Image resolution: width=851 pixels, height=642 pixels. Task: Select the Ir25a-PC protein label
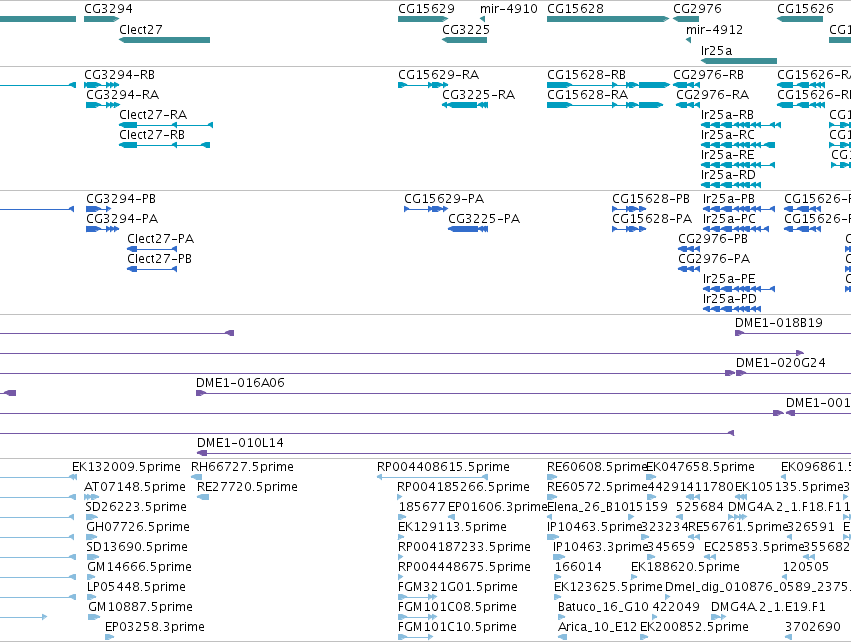tap(729, 219)
